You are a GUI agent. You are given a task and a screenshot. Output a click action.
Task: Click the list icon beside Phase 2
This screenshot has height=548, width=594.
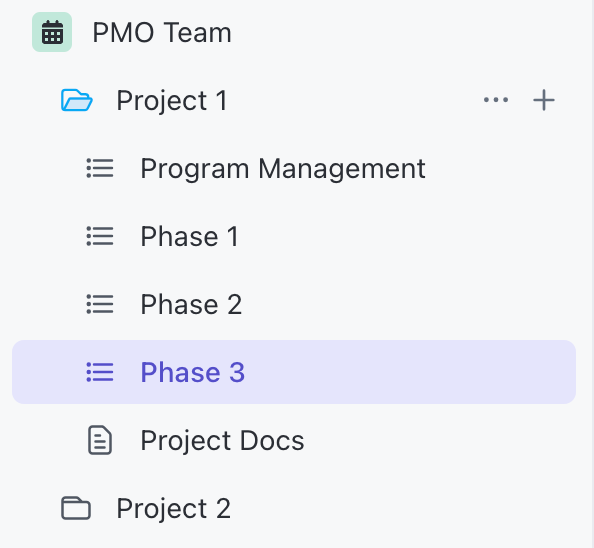(100, 304)
